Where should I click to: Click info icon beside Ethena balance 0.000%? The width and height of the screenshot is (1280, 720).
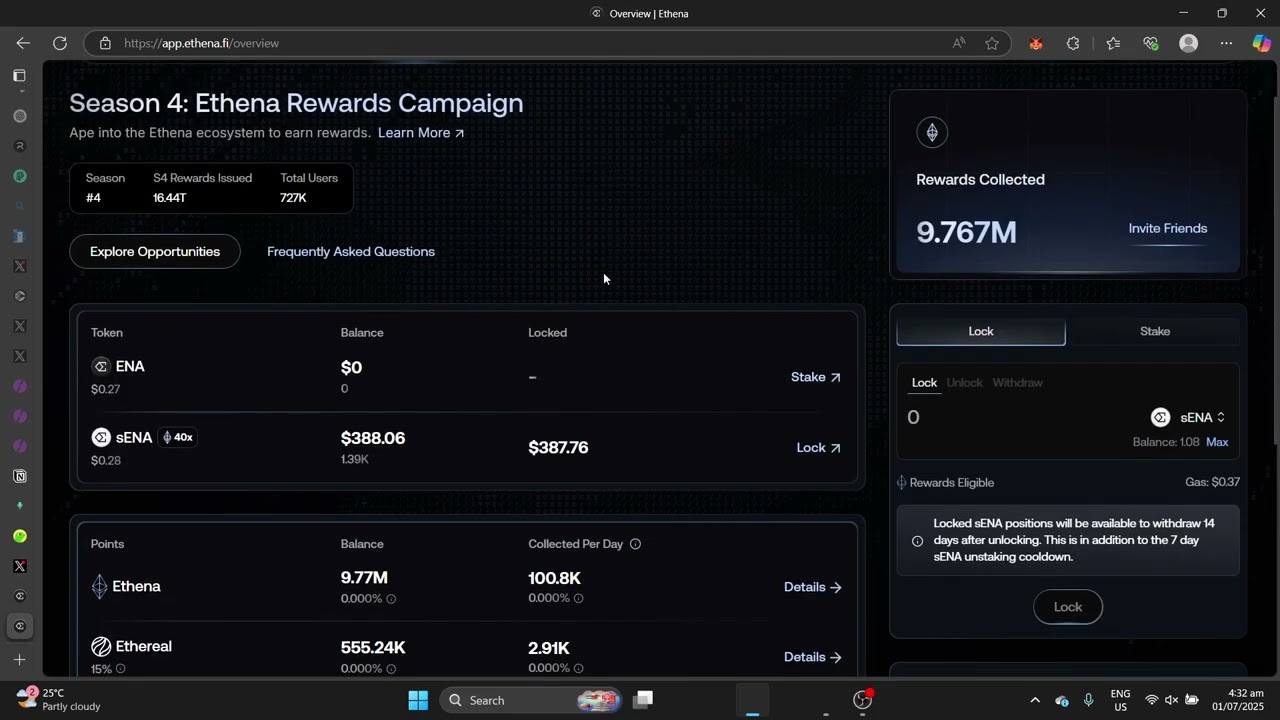pos(391,599)
